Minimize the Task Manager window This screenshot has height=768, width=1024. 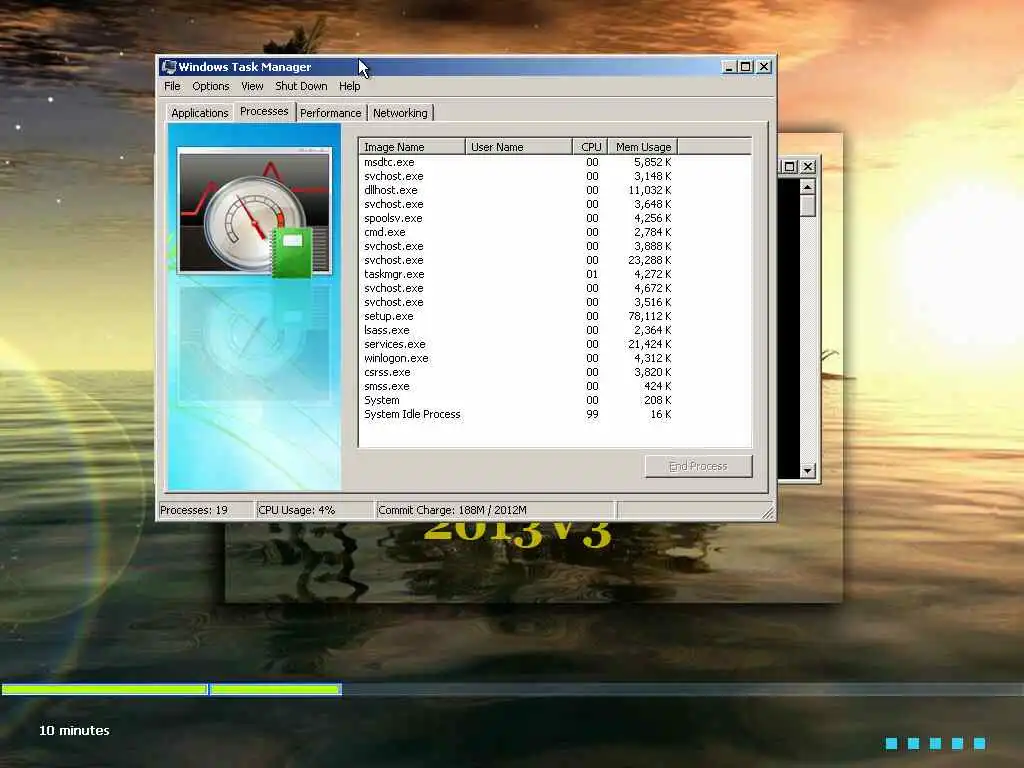729,67
